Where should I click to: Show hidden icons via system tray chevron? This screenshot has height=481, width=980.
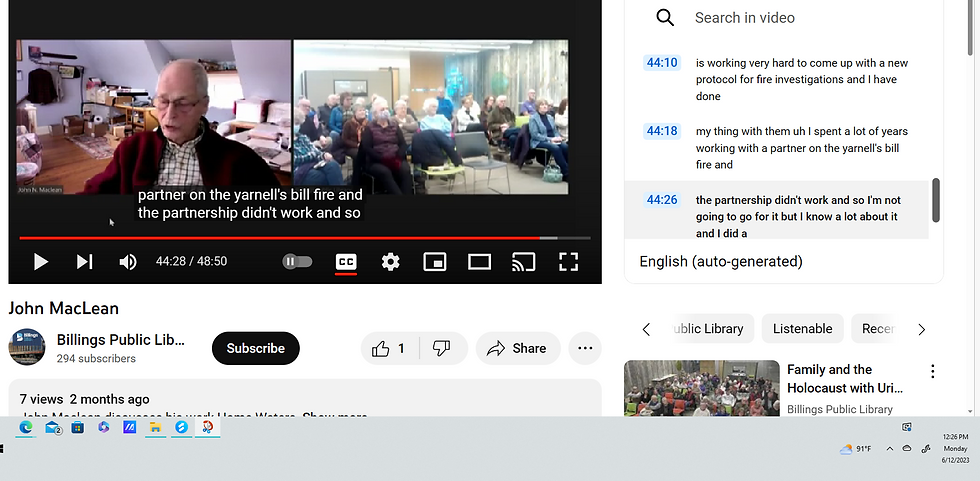pyautogui.click(x=889, y=449)
